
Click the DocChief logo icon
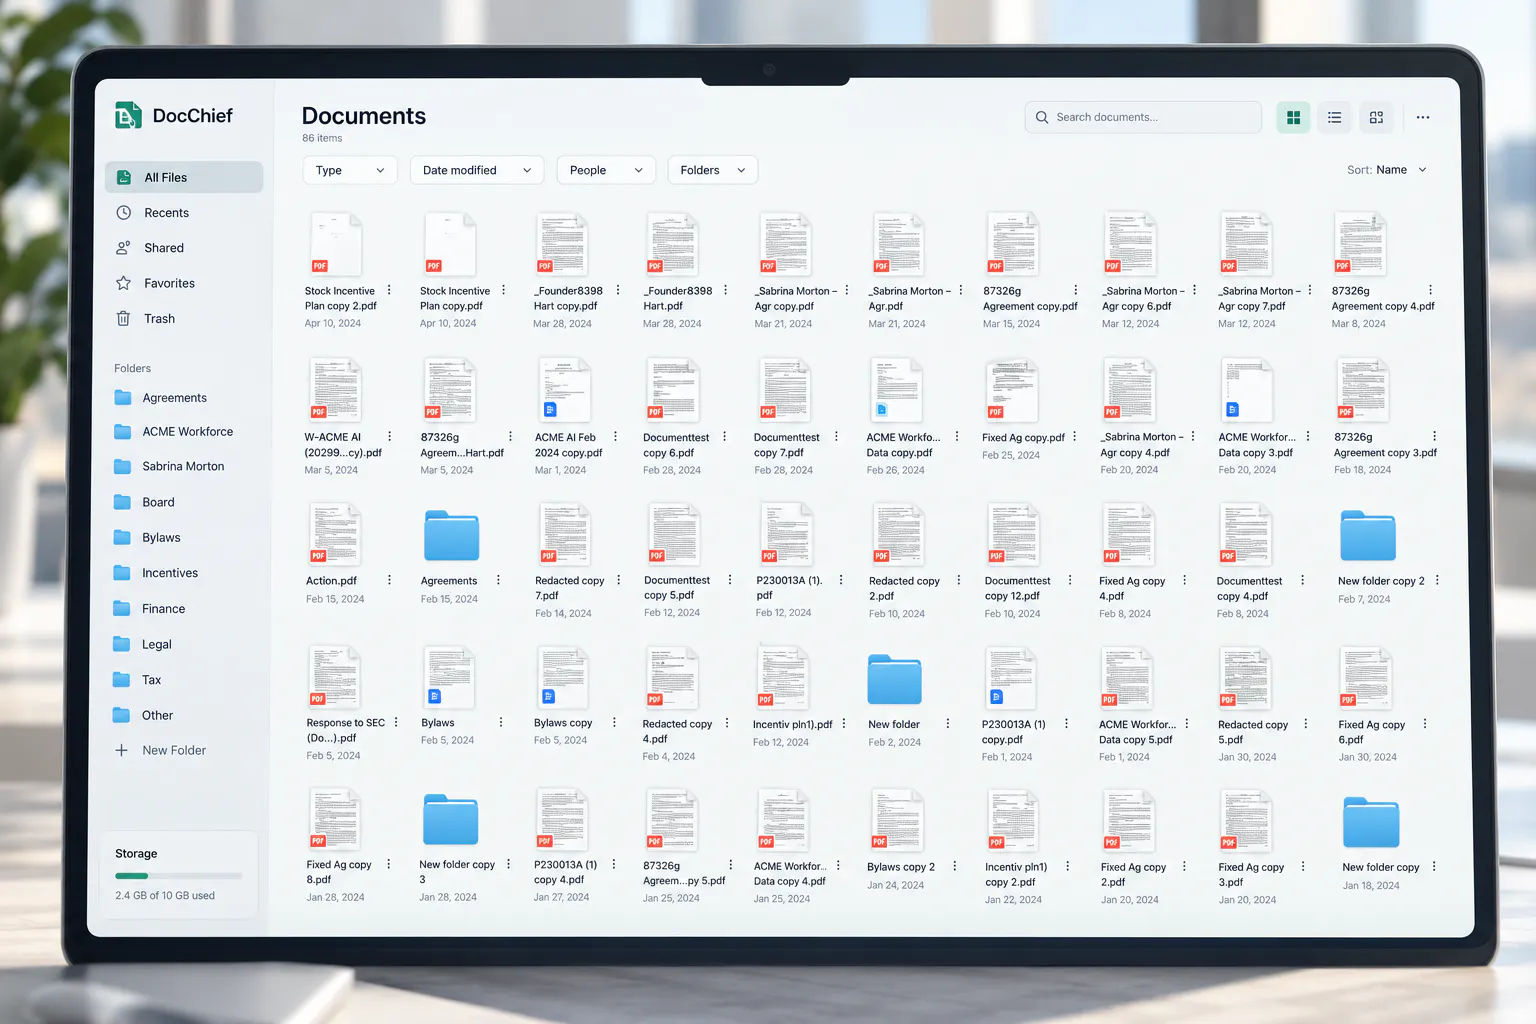point(128,116)
